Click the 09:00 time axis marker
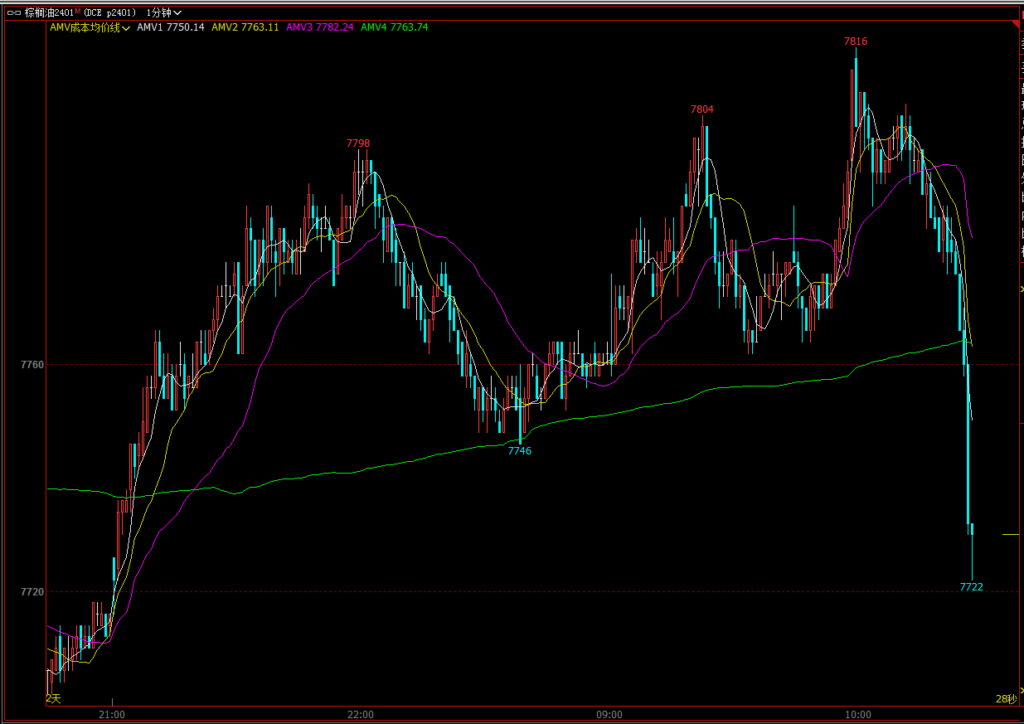Screen dimensions: 1024x724 pos(609,714)
